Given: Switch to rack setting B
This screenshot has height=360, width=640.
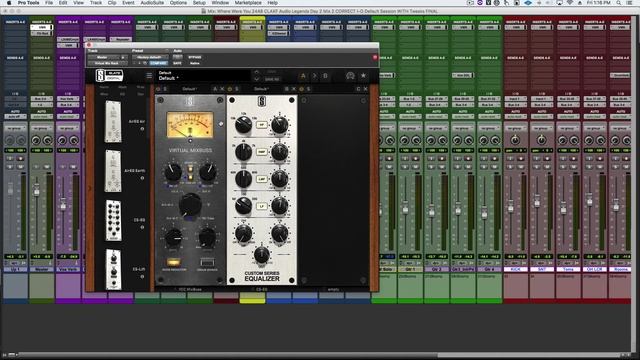Looking at the screenshot, I should (x=325, y=76).
